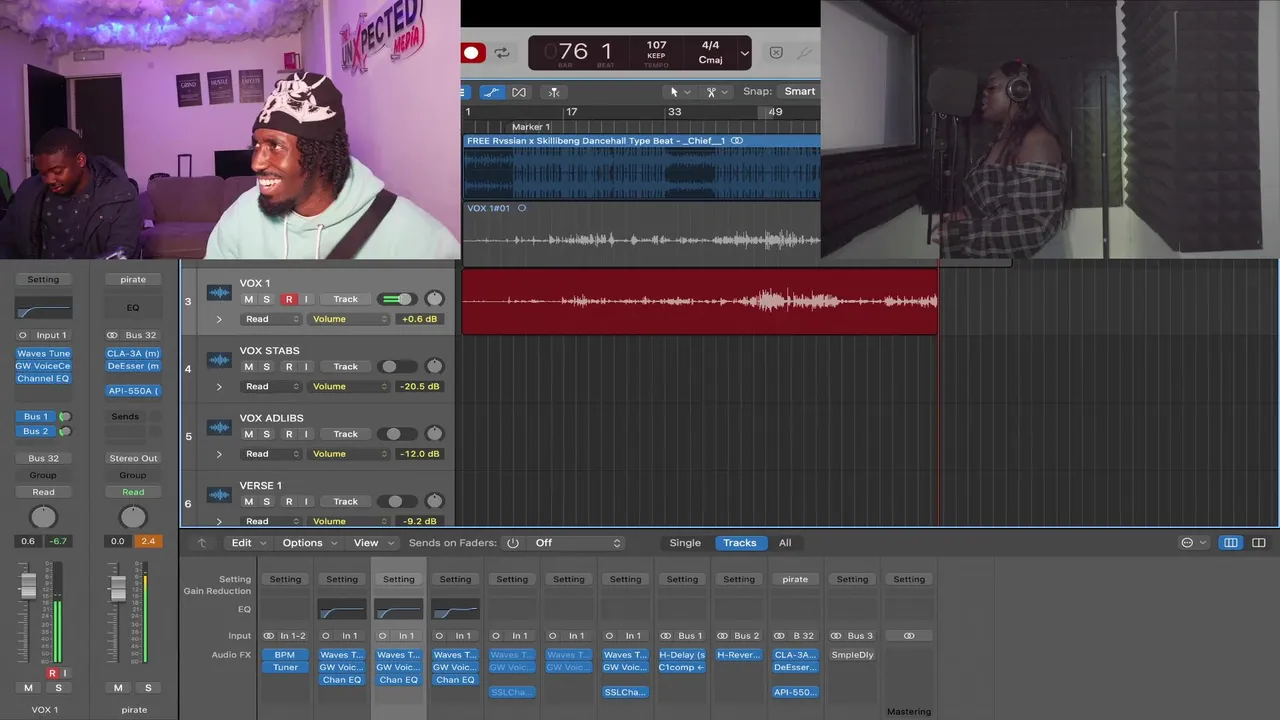Image resolution: width=1280 pixels, height=720 pixels.
Task: Click the red Record button in transport
Action: click(473, 53)
